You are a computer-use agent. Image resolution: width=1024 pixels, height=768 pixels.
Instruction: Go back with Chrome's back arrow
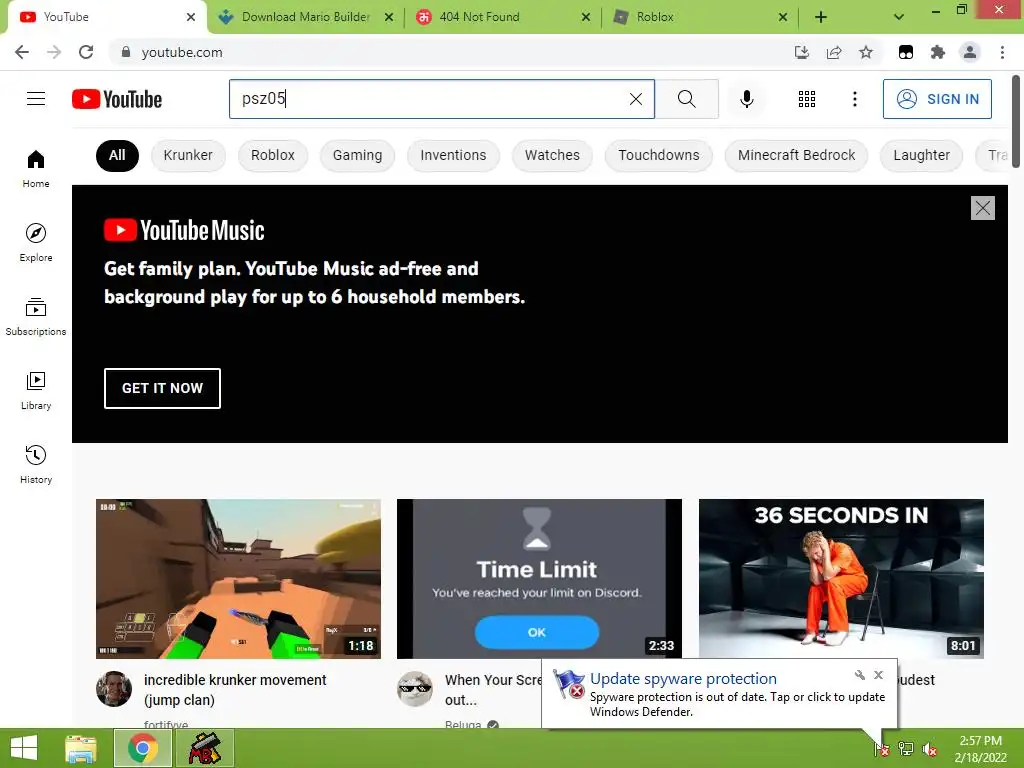pos(22,52)
